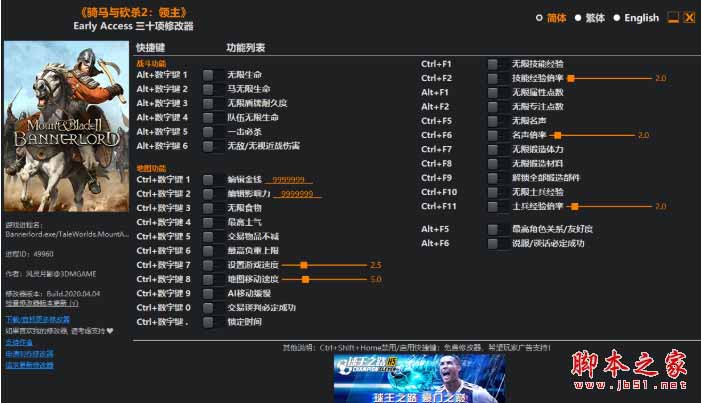The width and height of the screenshot is (701, 403).
Task: Enable 锁定时间 checkbox
Action: [x=208, y=322]
